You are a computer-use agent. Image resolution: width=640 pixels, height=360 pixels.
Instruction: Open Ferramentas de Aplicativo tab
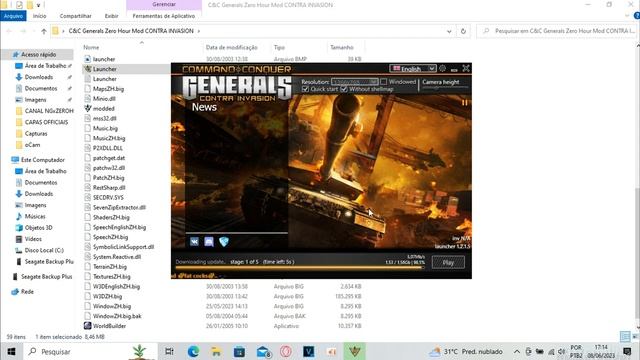click(164, 16)
